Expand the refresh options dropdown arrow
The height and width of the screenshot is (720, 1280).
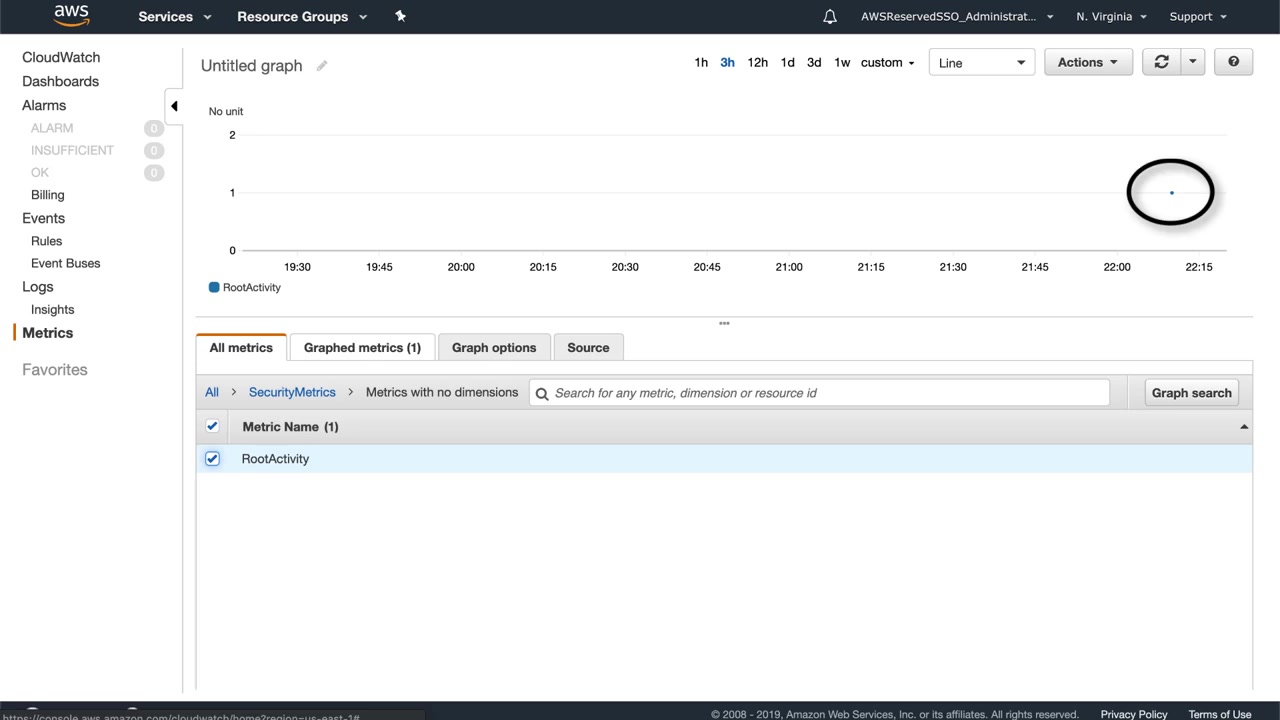pos(1192,62)
